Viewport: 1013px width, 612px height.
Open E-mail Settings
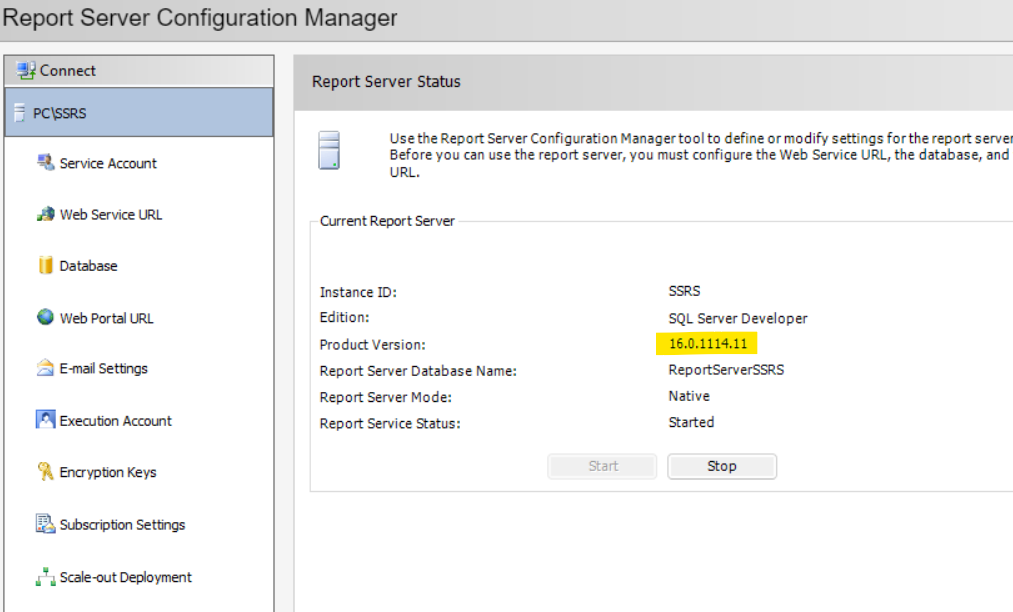click(103, 368)
